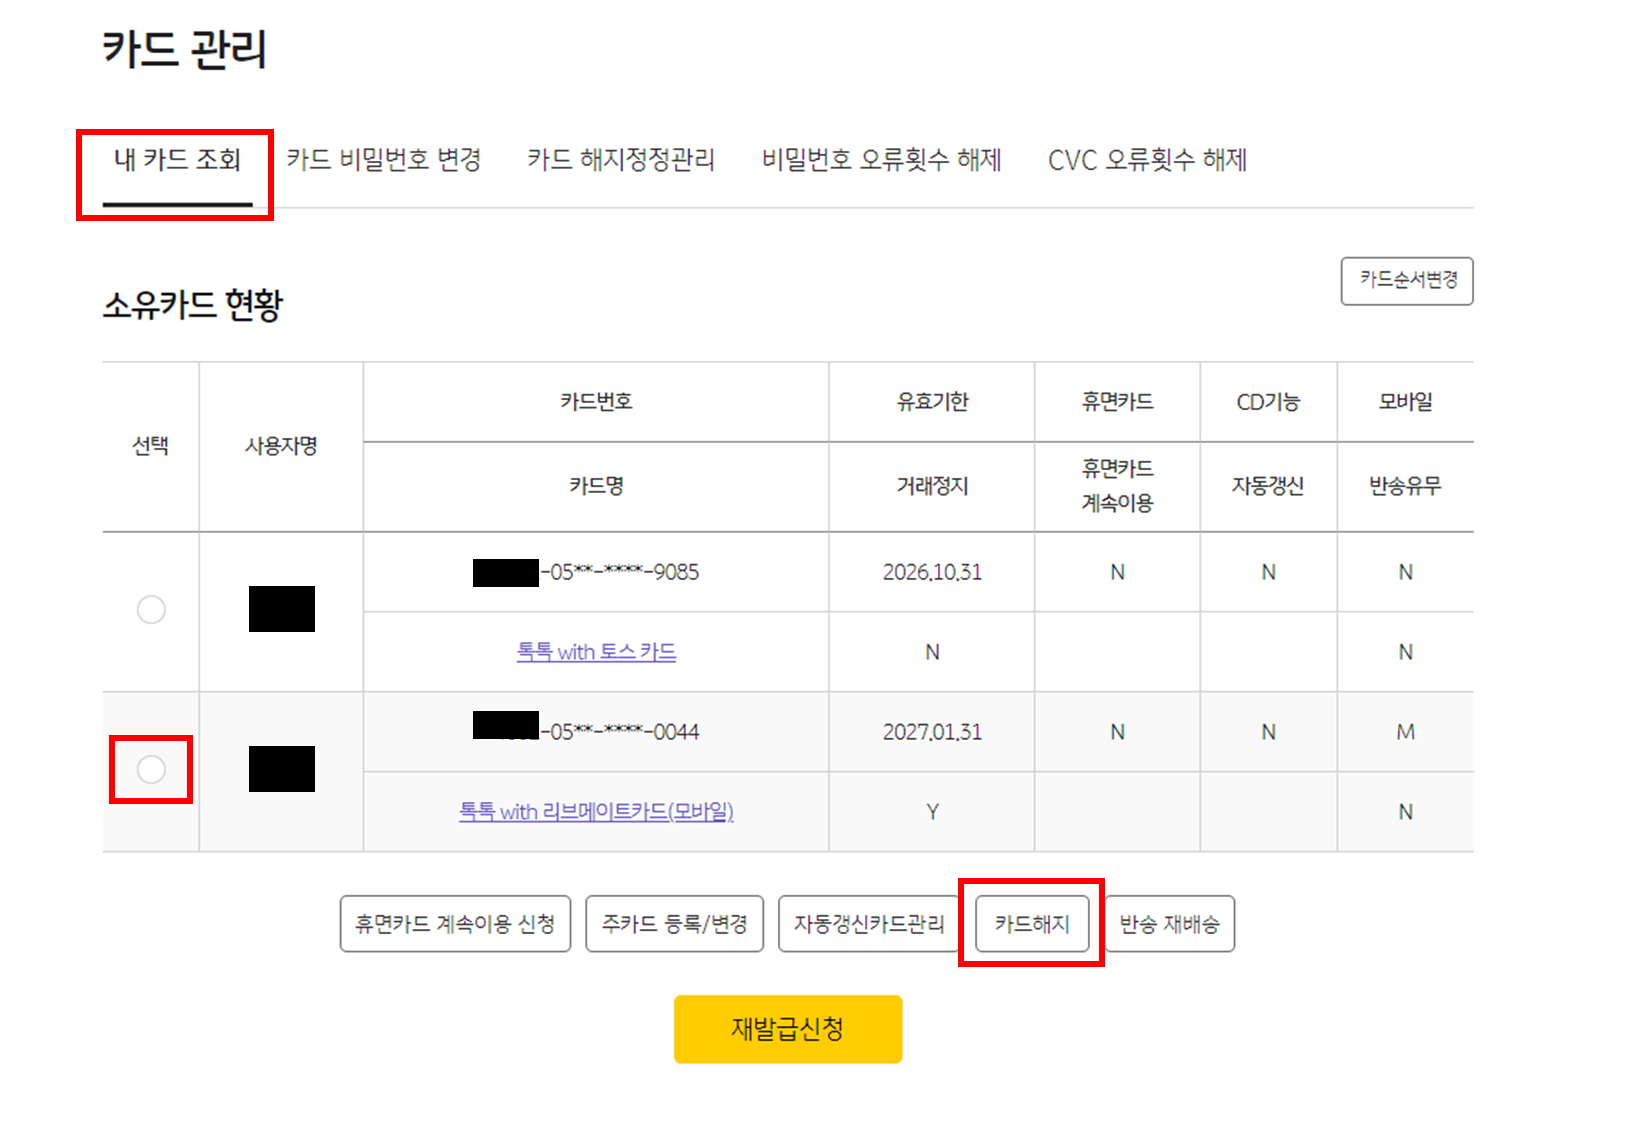Open the 톡톡 with 토스 카드 link

(x=596, y=652)
